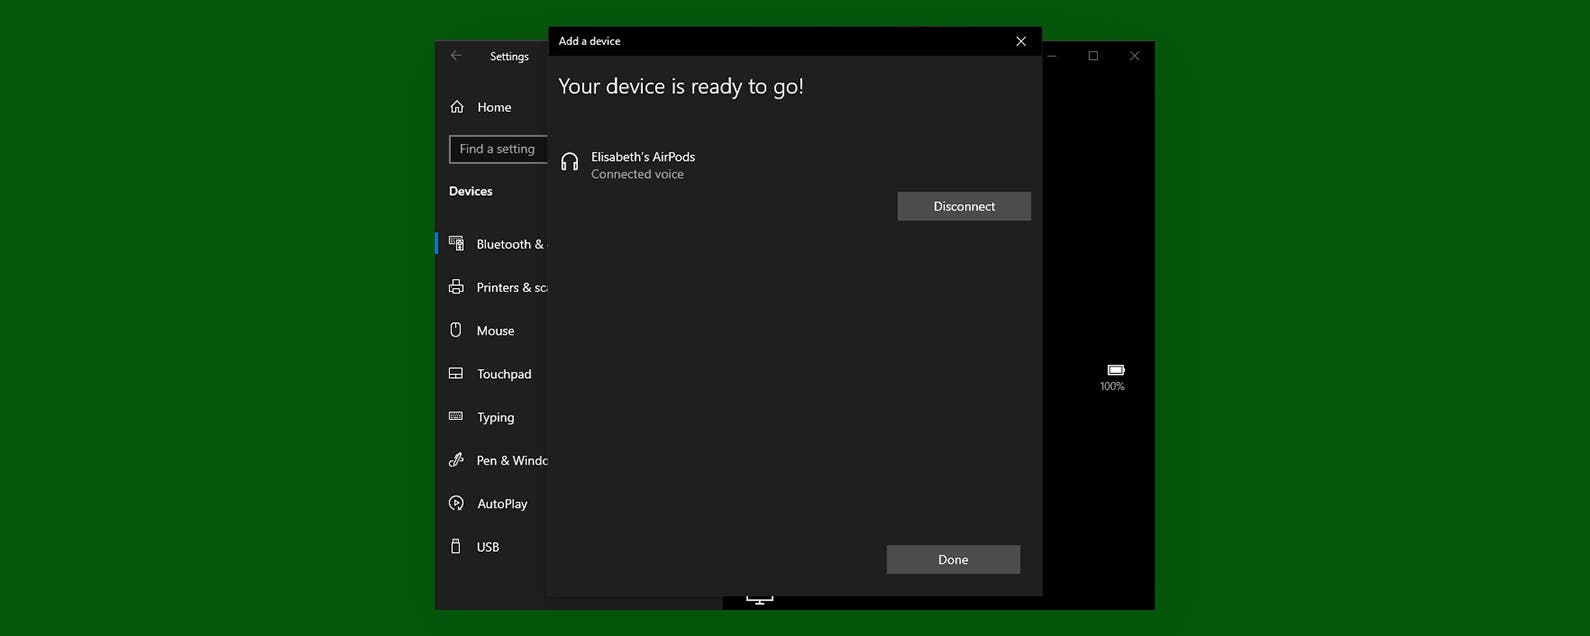
Task: Focus the Find a setting search box
Action: (x=499, y=149)
